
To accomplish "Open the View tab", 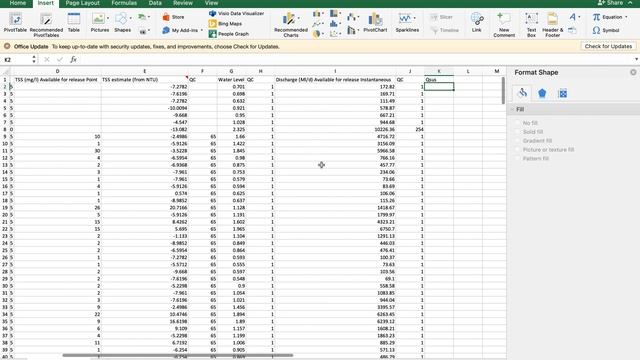I will tap(211, 3).
